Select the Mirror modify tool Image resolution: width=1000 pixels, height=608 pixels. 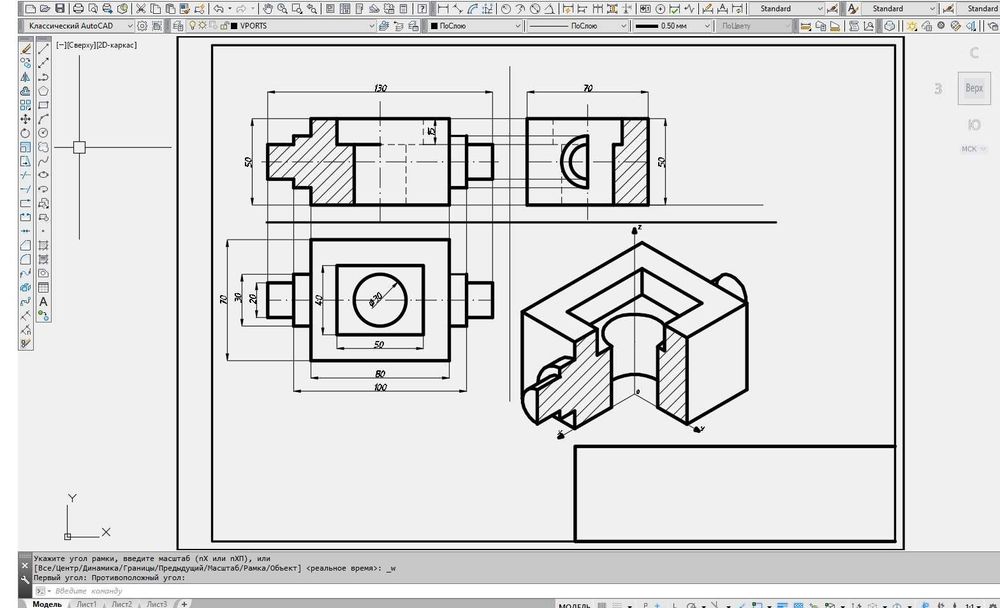click(26, 77)
